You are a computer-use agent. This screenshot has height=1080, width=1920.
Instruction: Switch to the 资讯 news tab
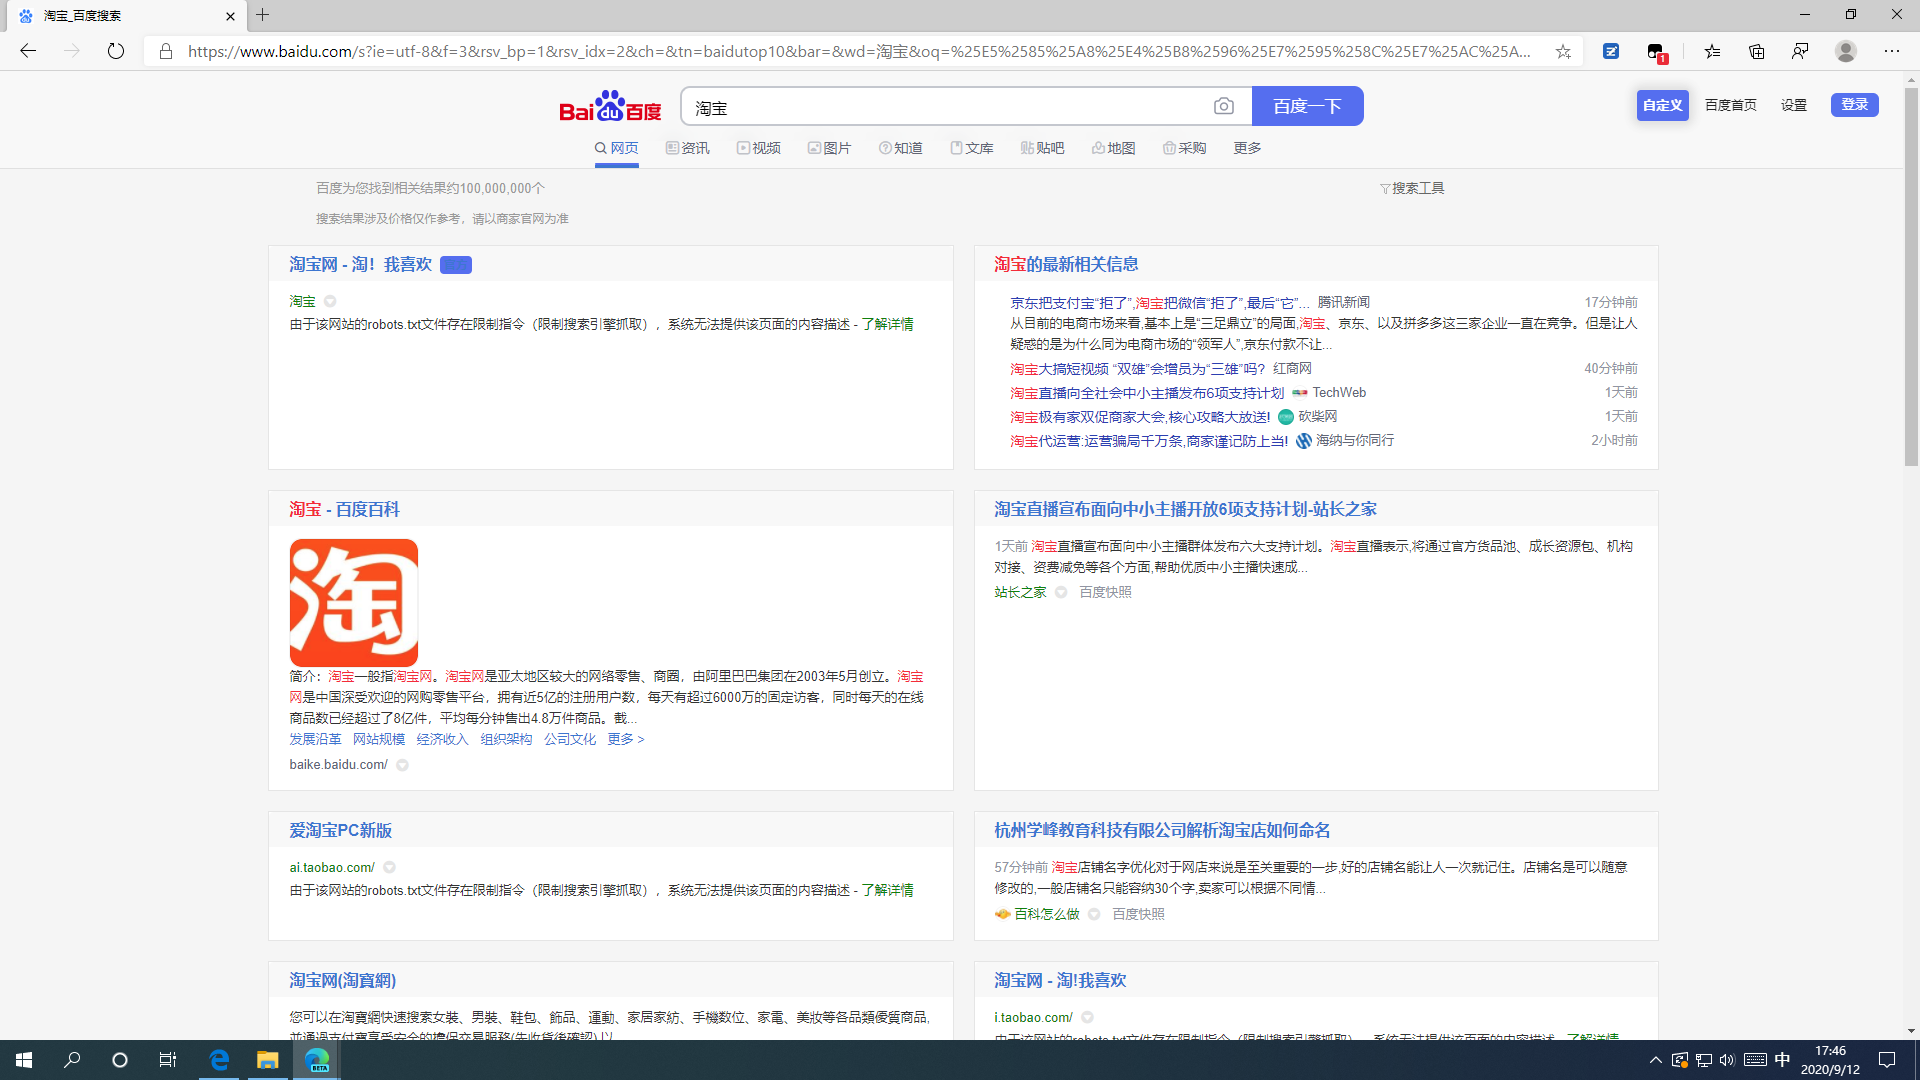688,147
